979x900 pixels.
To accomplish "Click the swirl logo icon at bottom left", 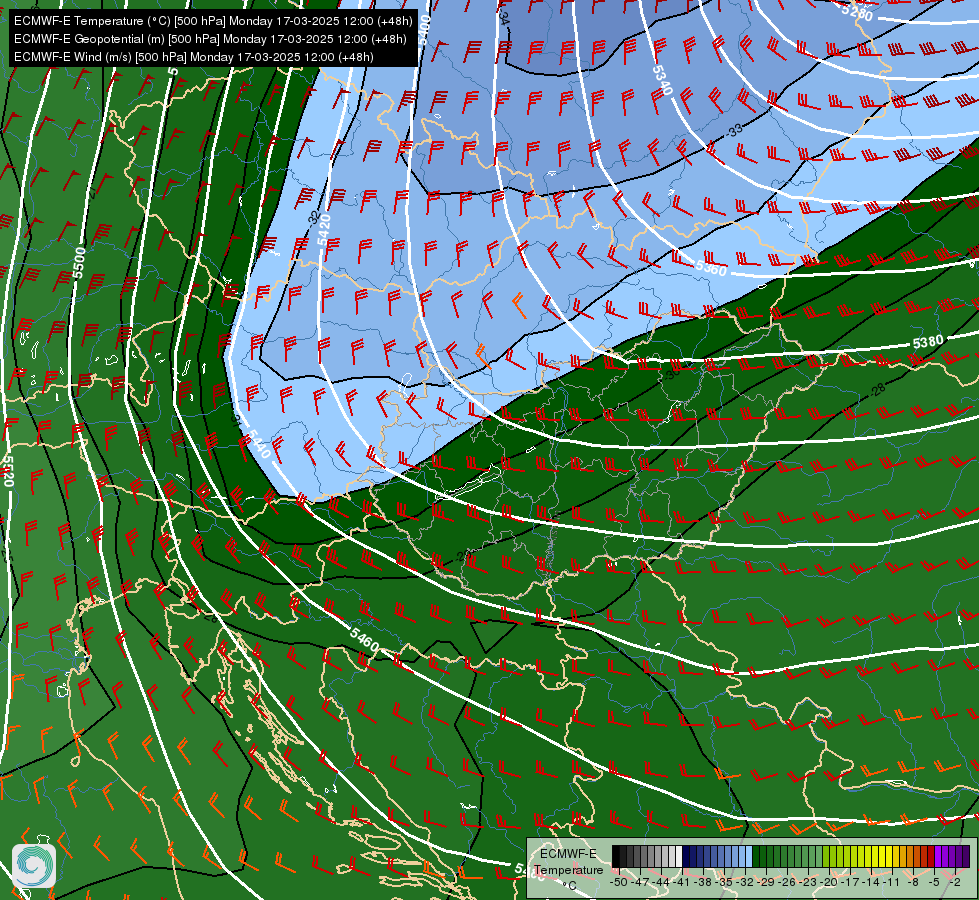I will click(x=34, y=866).
